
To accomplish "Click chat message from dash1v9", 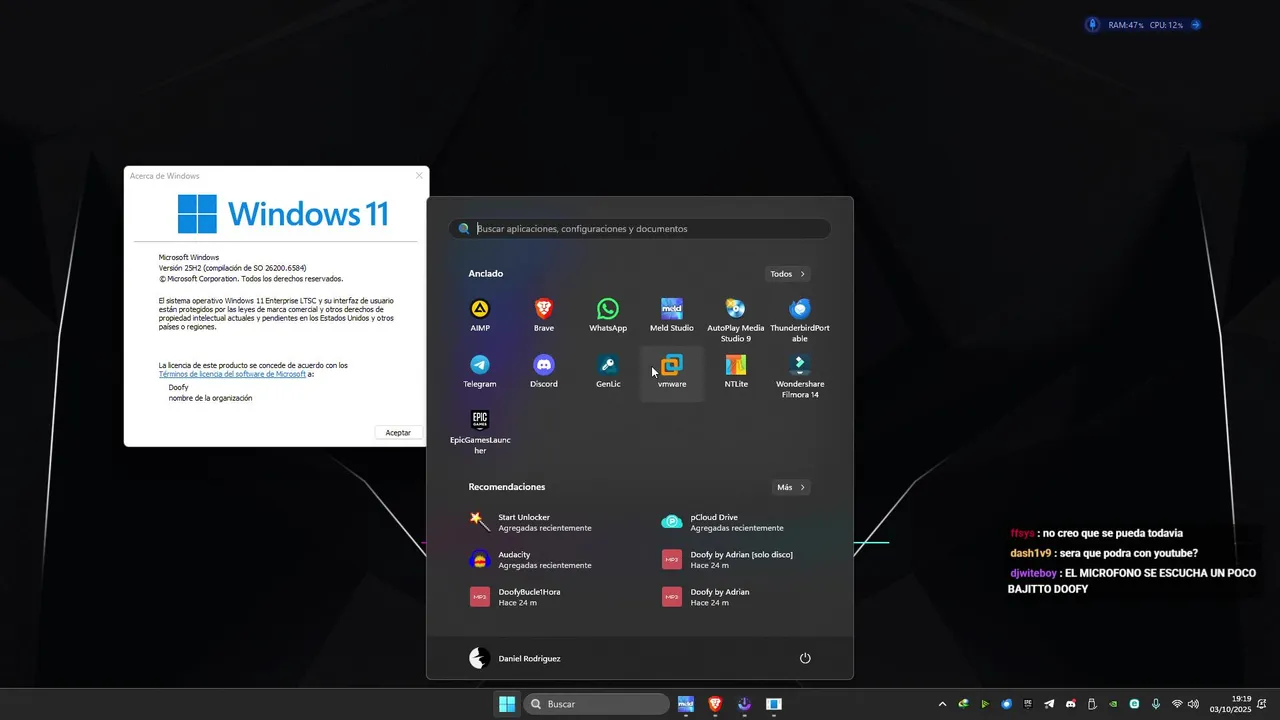I will pyautogui.click(x=1104, y=553).
